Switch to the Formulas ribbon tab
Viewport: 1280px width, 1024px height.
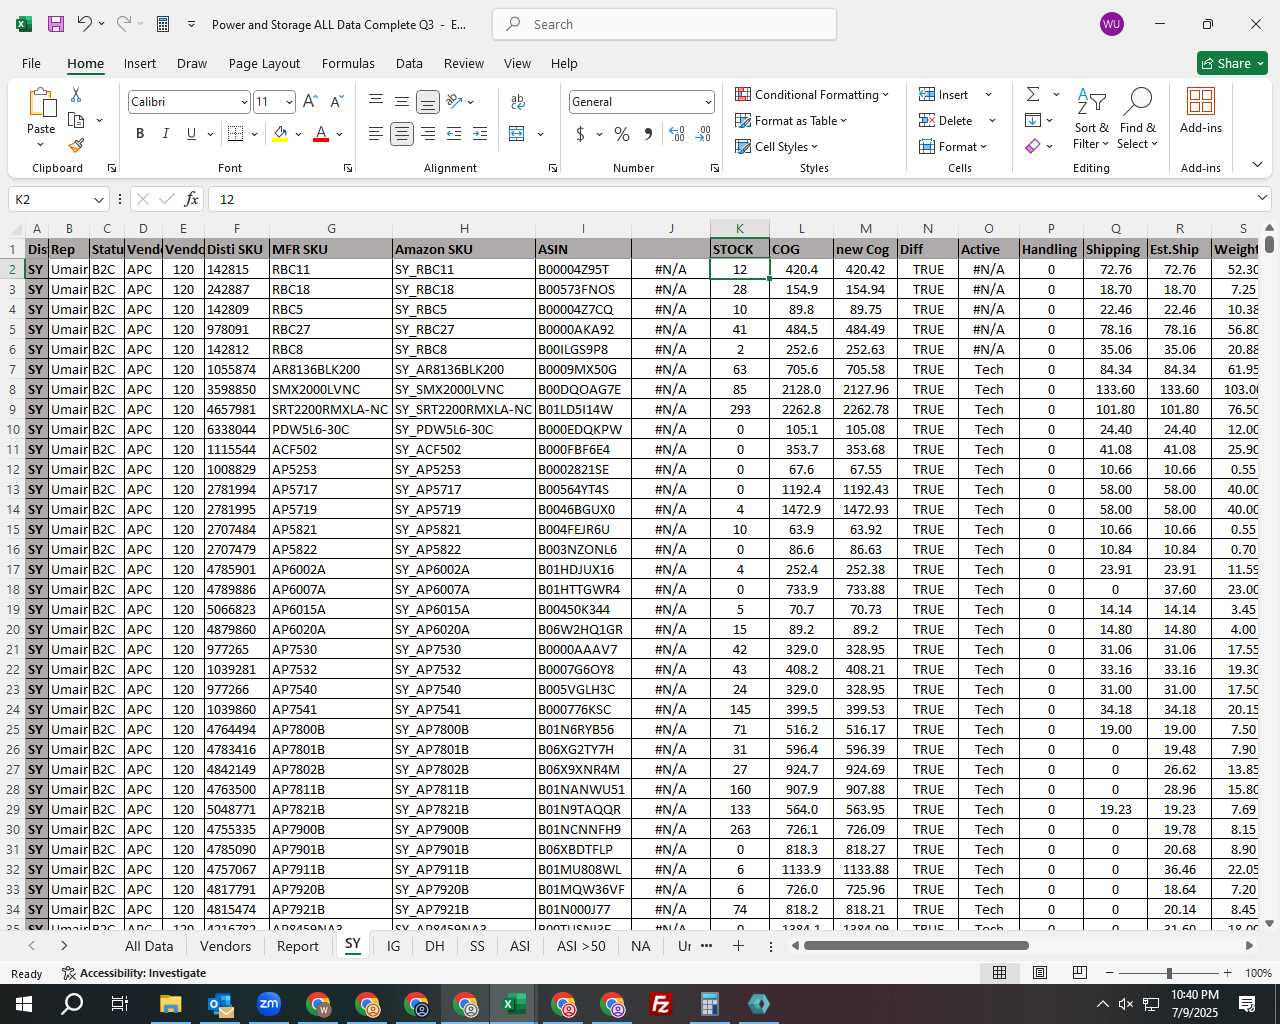348,63
